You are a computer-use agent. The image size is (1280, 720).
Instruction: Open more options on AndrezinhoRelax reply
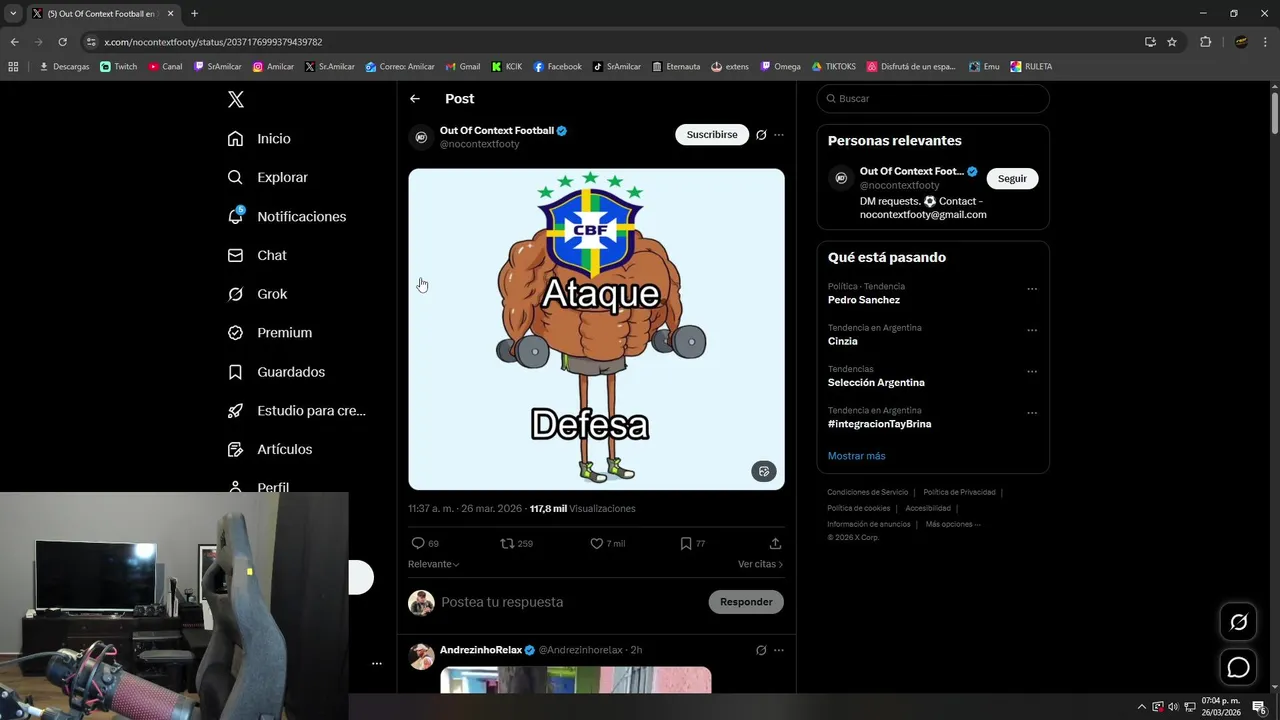coord(779,650)
